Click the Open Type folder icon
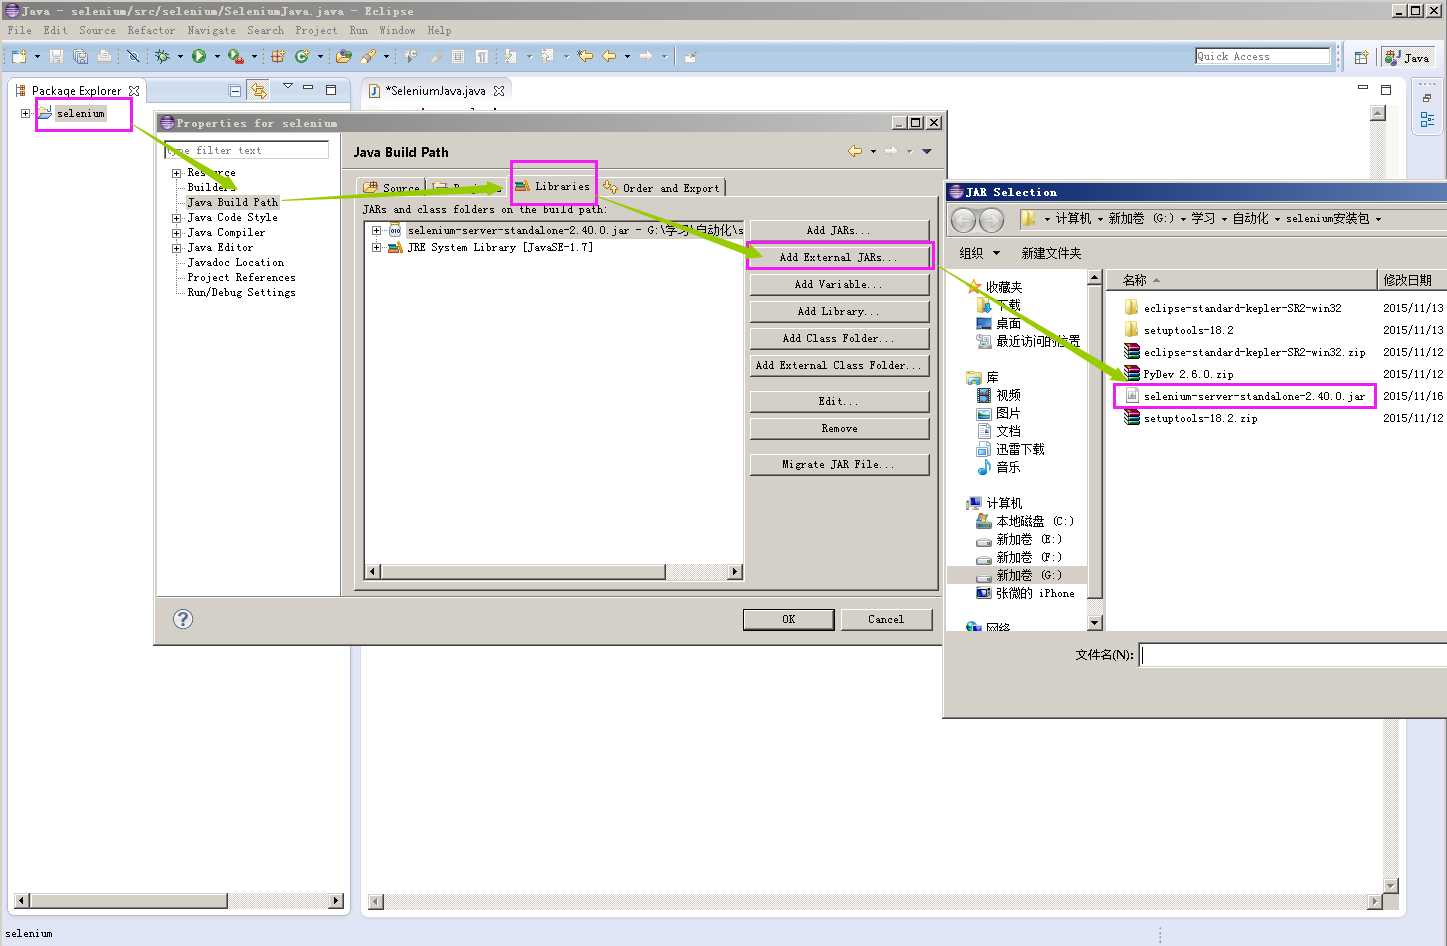The height and width of the screenshot is (946, 1447). [x=344, y=57]
